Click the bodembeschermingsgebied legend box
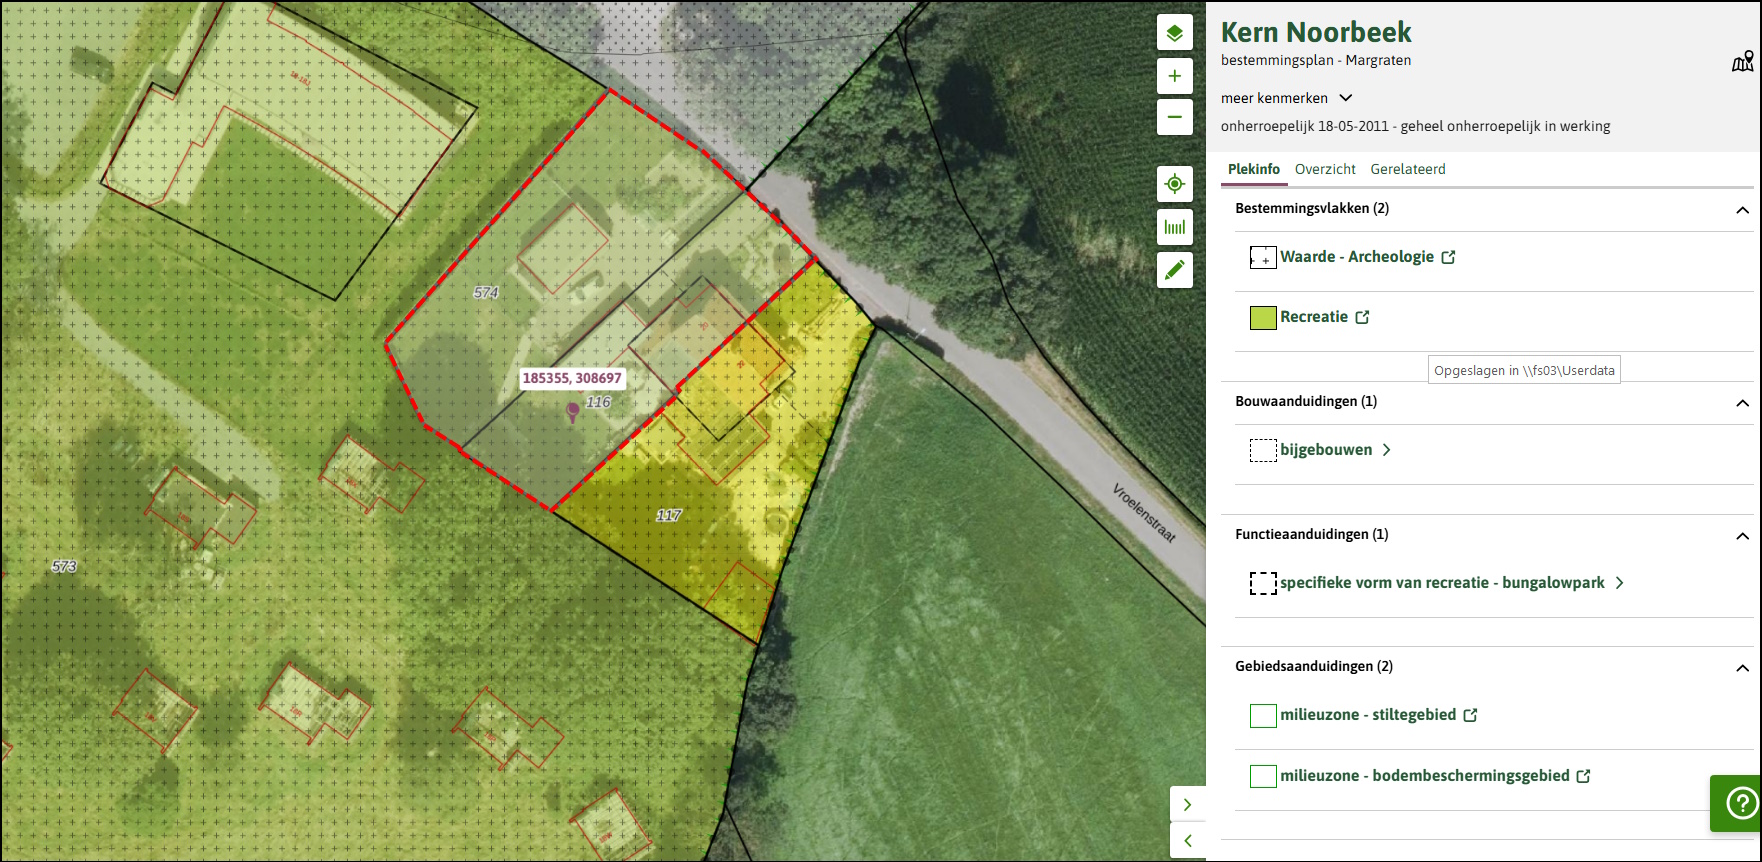This screenshot has width=1762, height=862. 1263,776
